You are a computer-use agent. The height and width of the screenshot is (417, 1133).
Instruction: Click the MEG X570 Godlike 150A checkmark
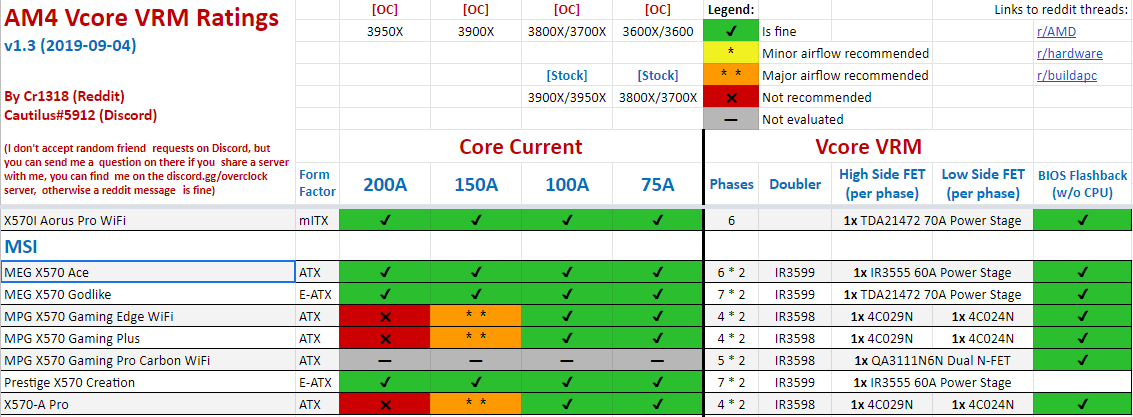point(475,294)
